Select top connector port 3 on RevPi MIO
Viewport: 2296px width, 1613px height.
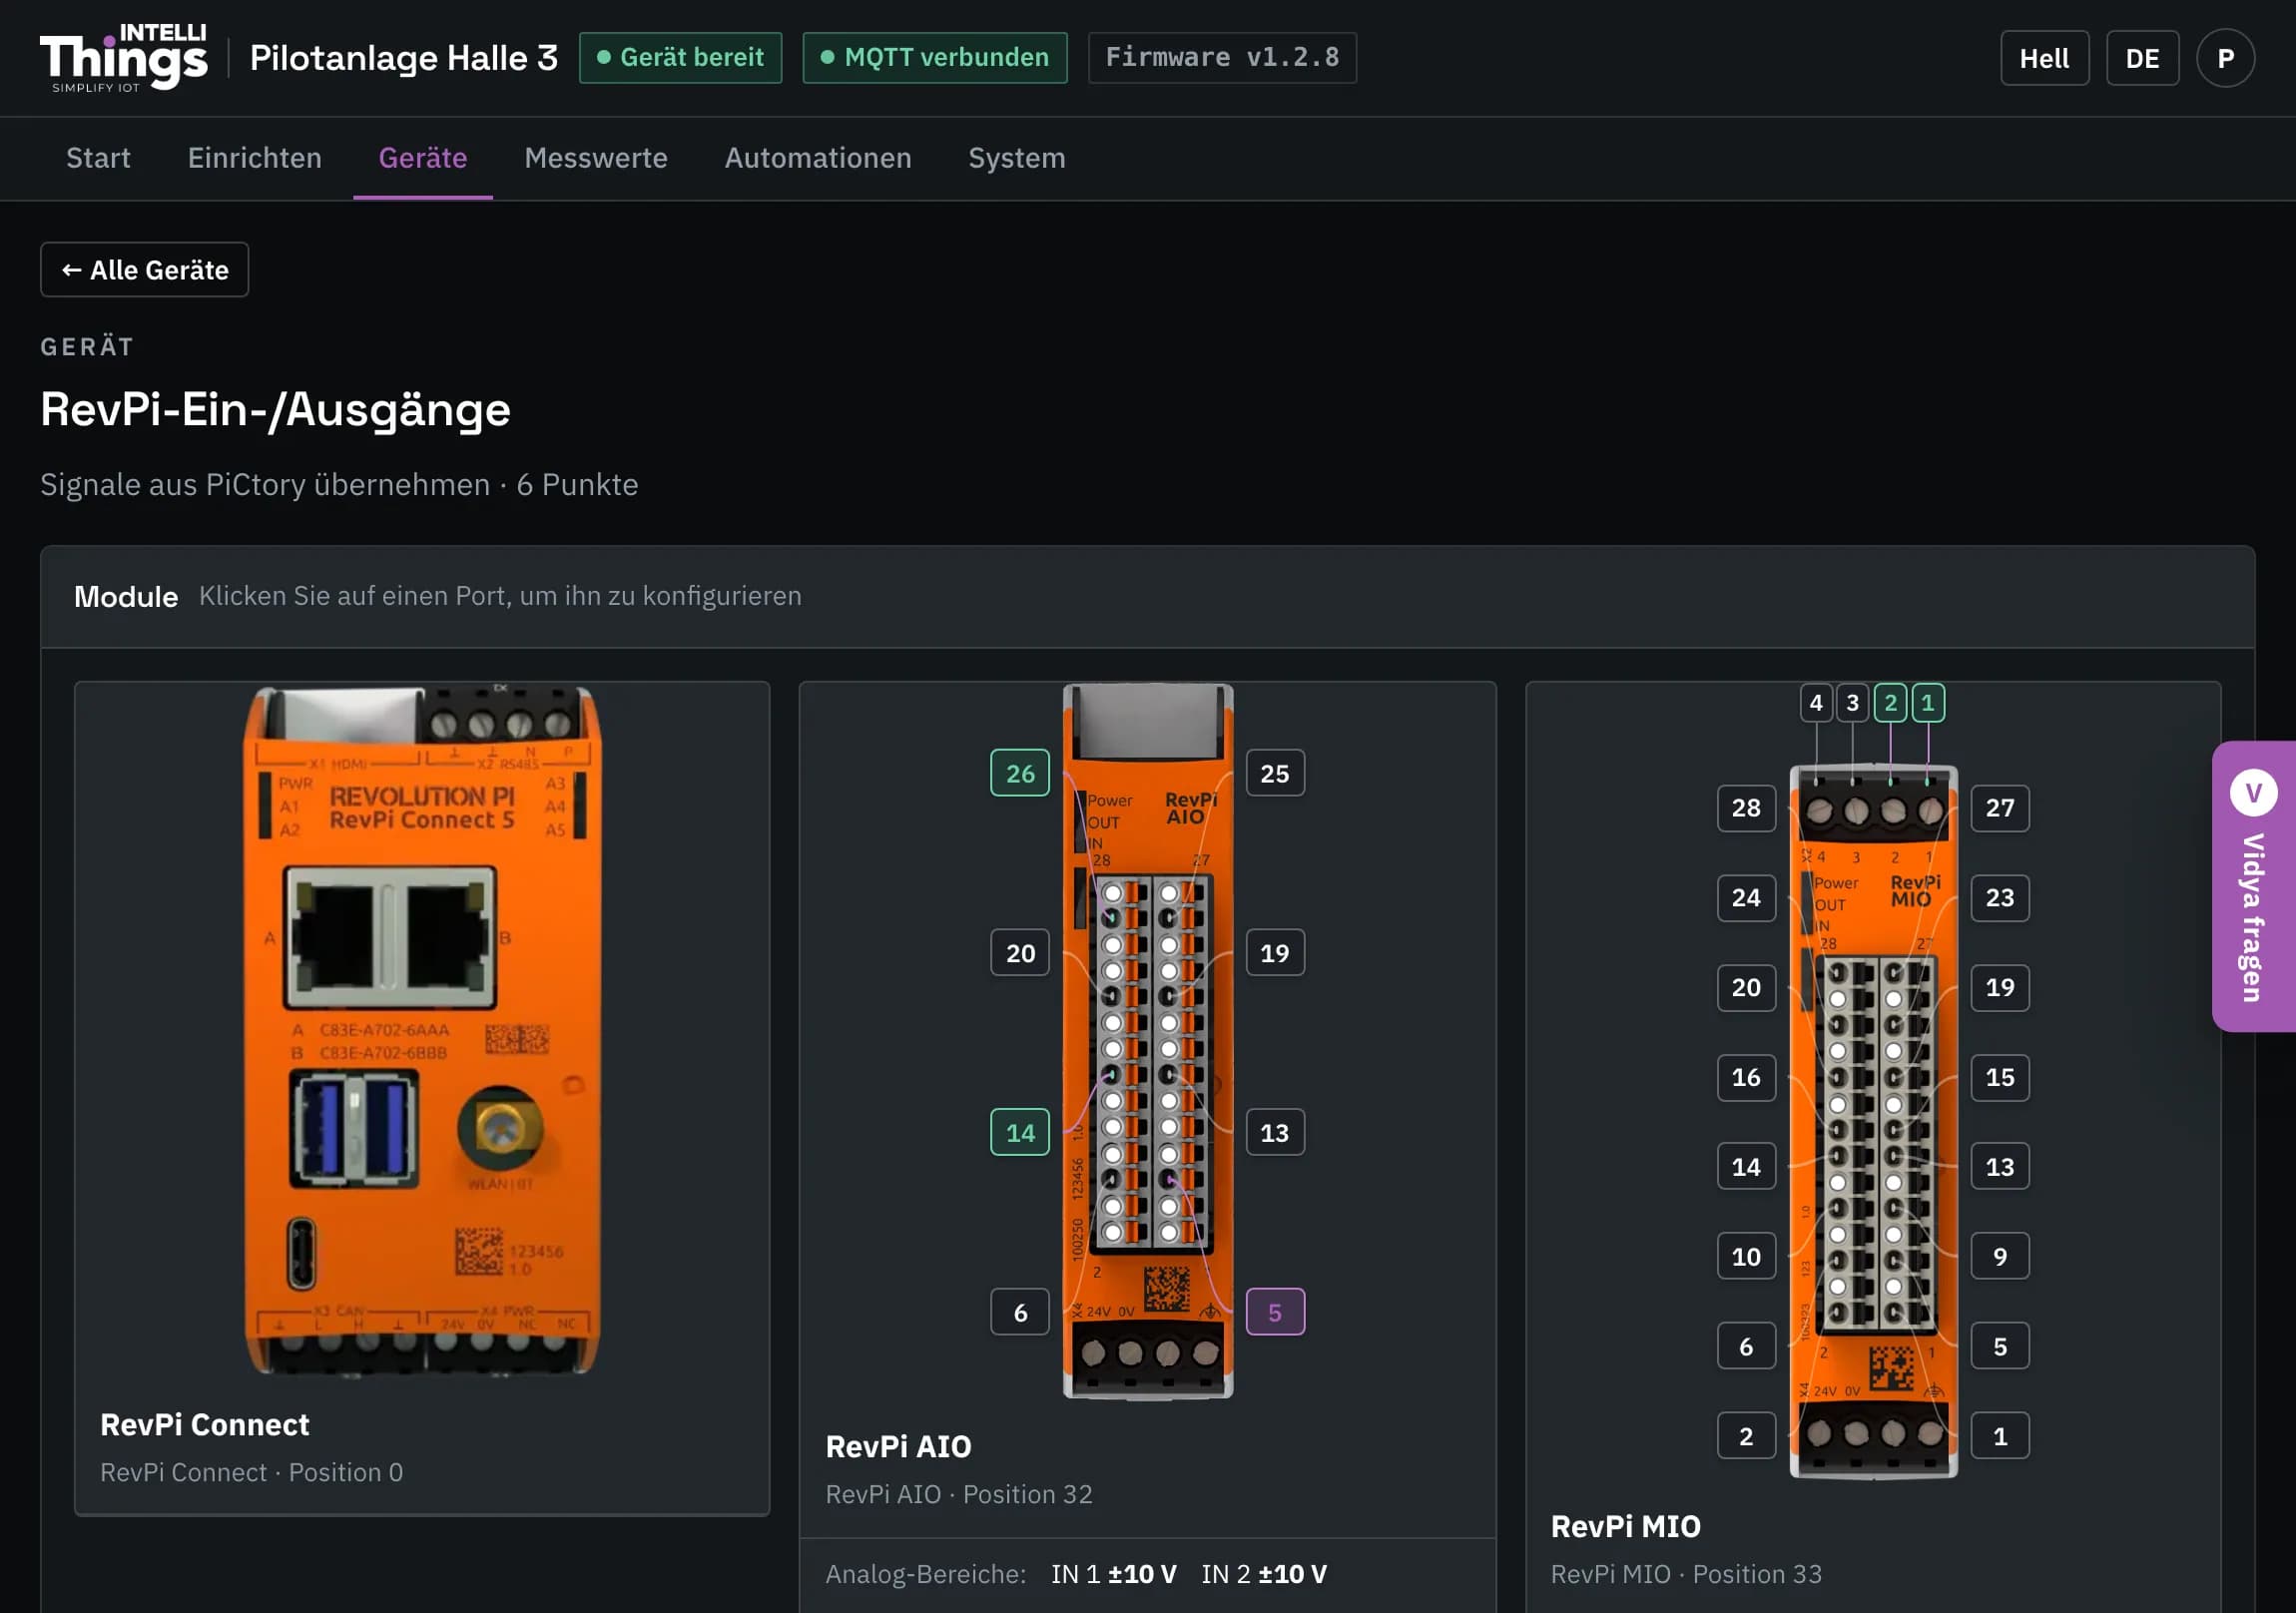[x=1852, y=702]
